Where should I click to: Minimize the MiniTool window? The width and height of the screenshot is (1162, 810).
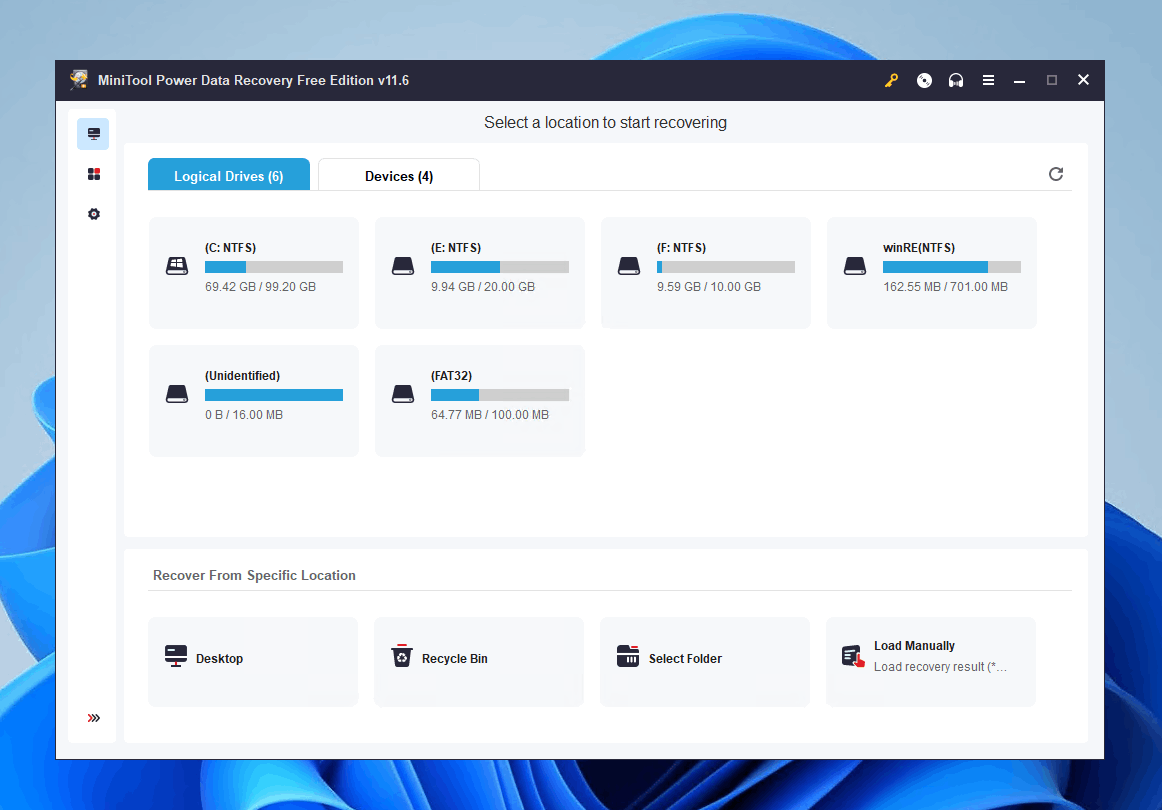[x=1020, y=80]
